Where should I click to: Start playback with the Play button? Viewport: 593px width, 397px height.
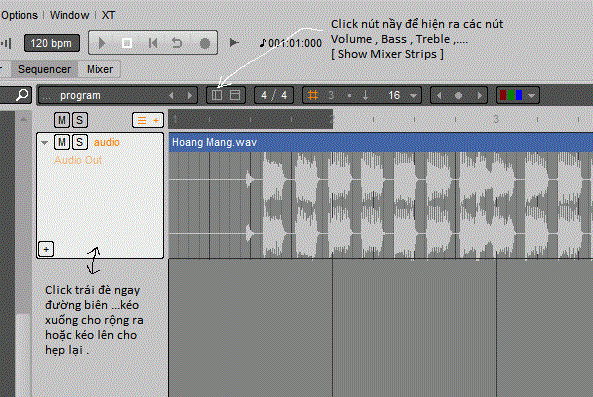(101, 43)
